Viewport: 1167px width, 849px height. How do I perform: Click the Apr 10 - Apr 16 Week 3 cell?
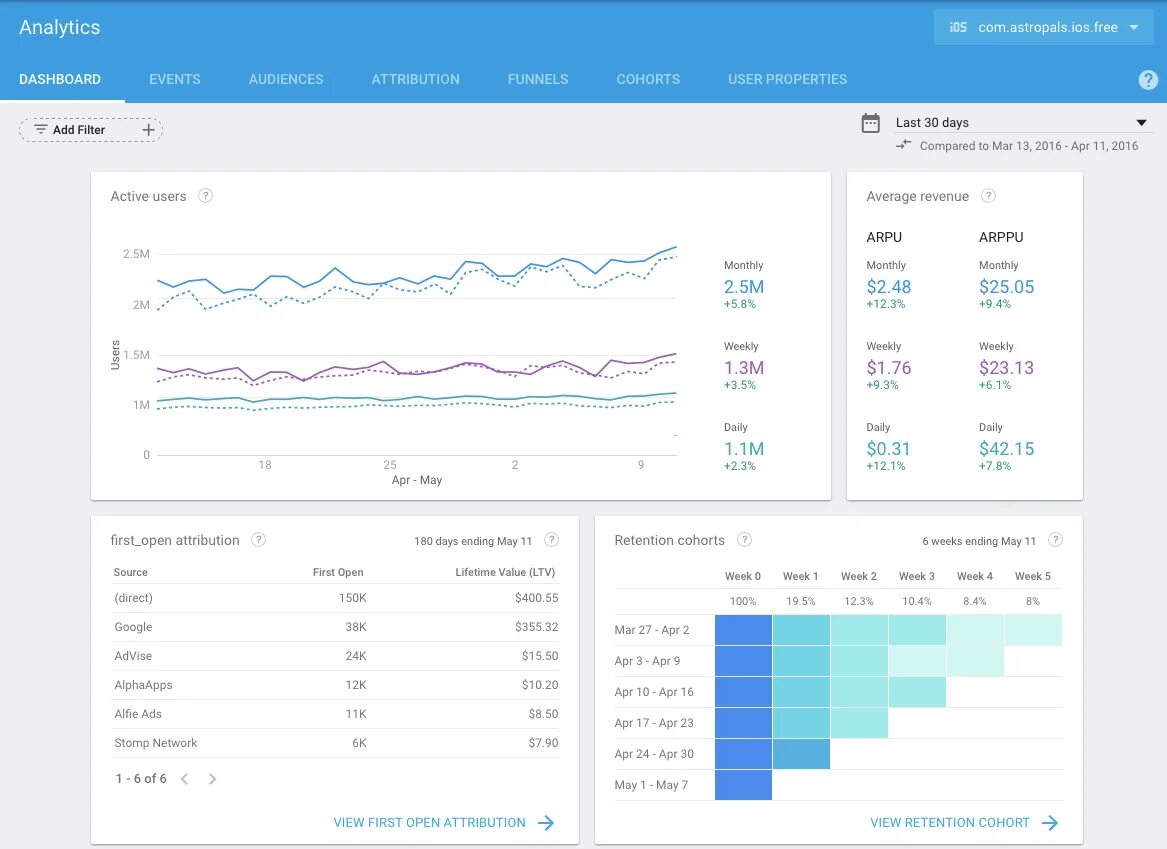click(918, 692)
